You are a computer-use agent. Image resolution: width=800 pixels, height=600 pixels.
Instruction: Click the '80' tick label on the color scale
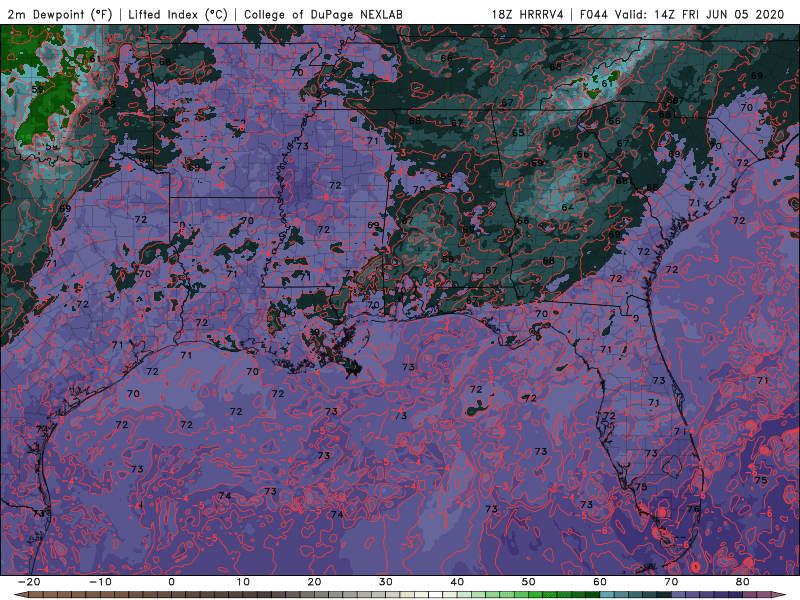743,582
